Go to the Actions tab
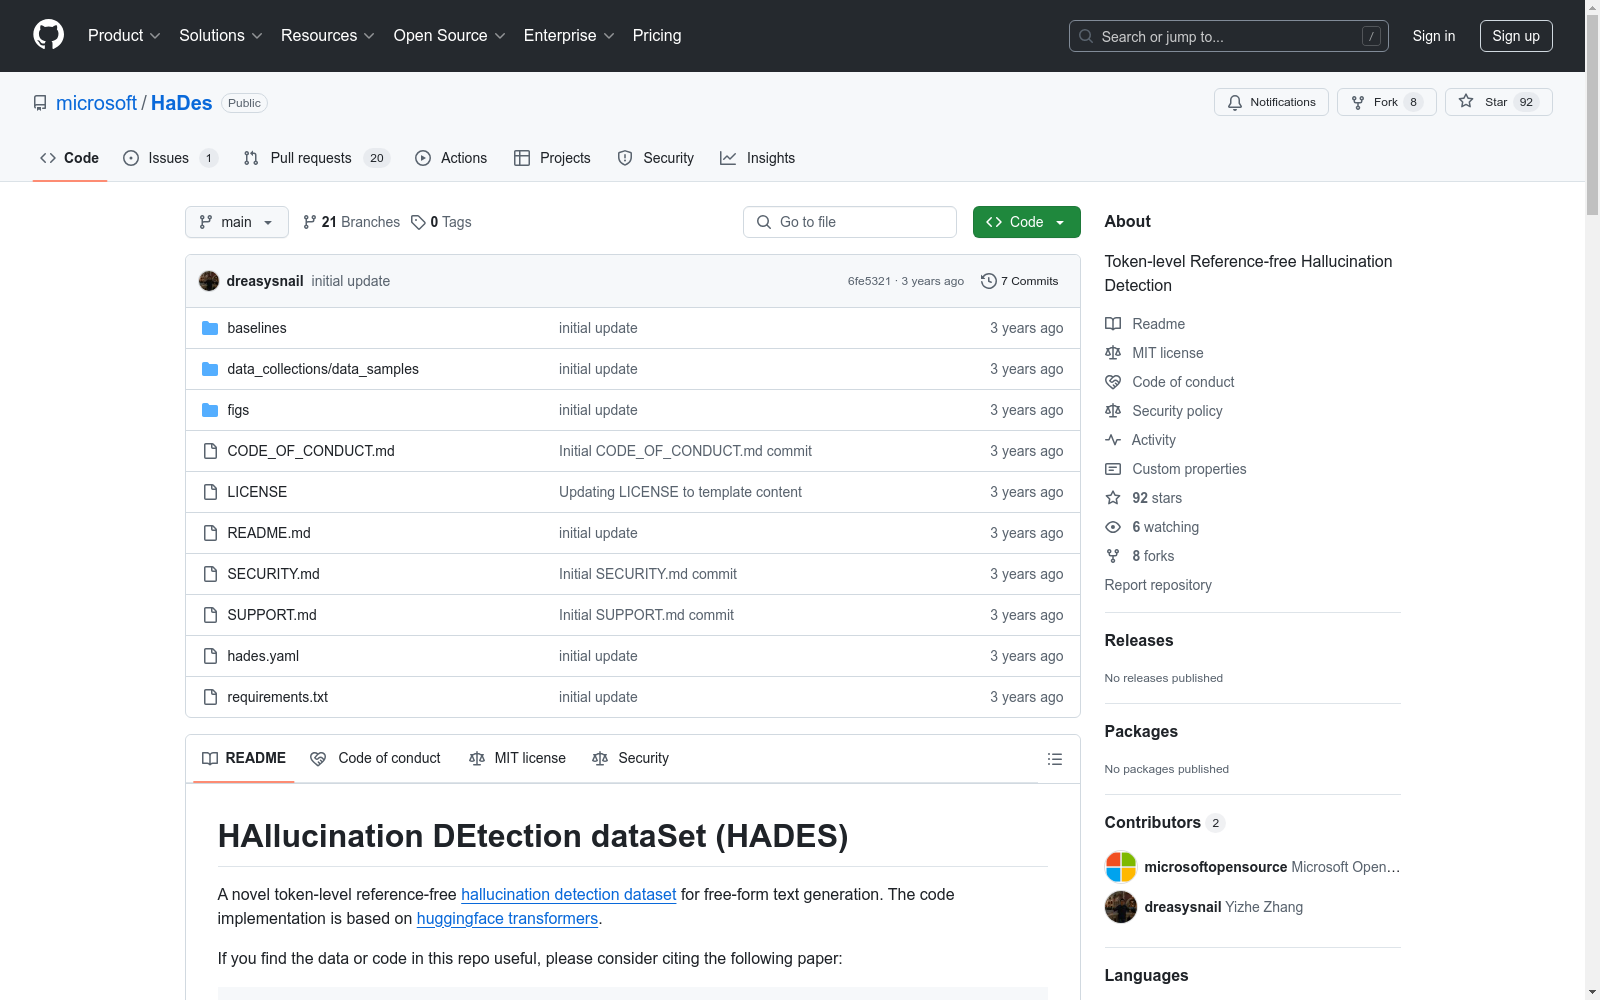The width and height of the screenshot is (1600, 1000). (x=451, y=158)
